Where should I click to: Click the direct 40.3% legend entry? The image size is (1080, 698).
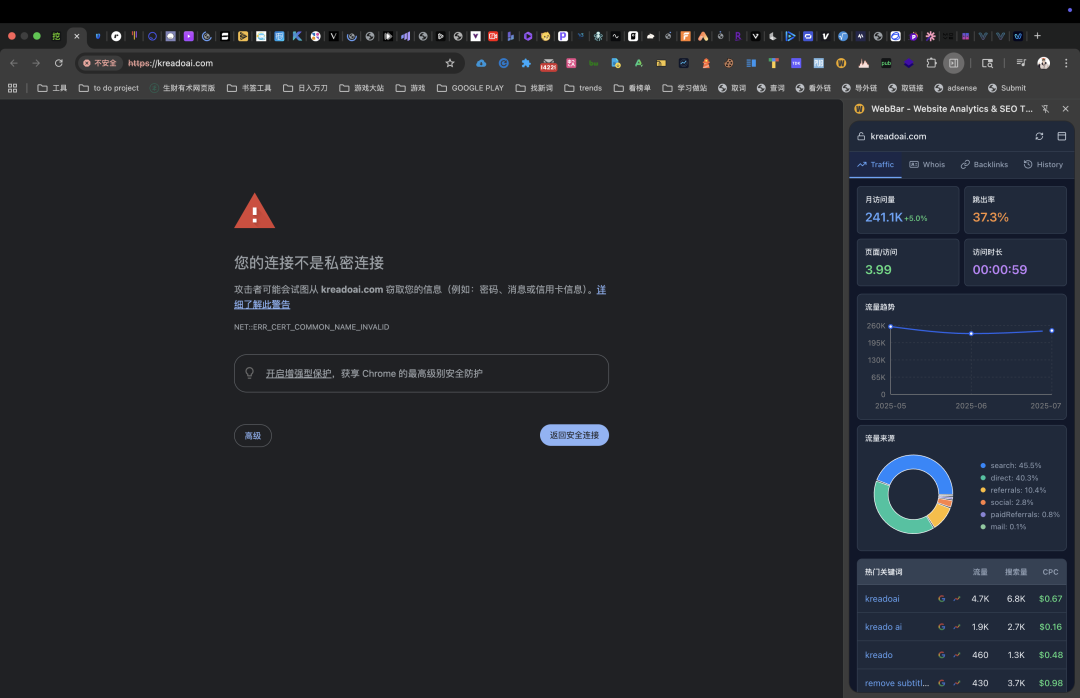[1010, 478]
